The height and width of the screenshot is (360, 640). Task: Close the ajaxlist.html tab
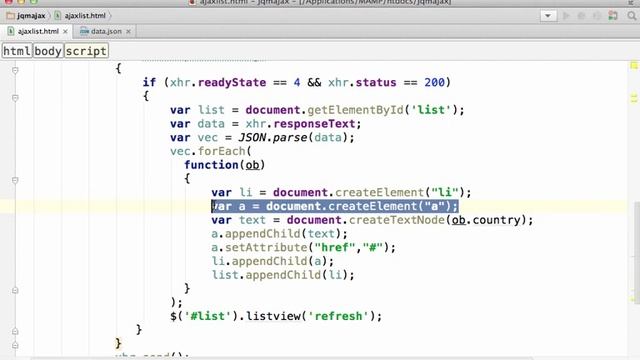click(65, 31)
